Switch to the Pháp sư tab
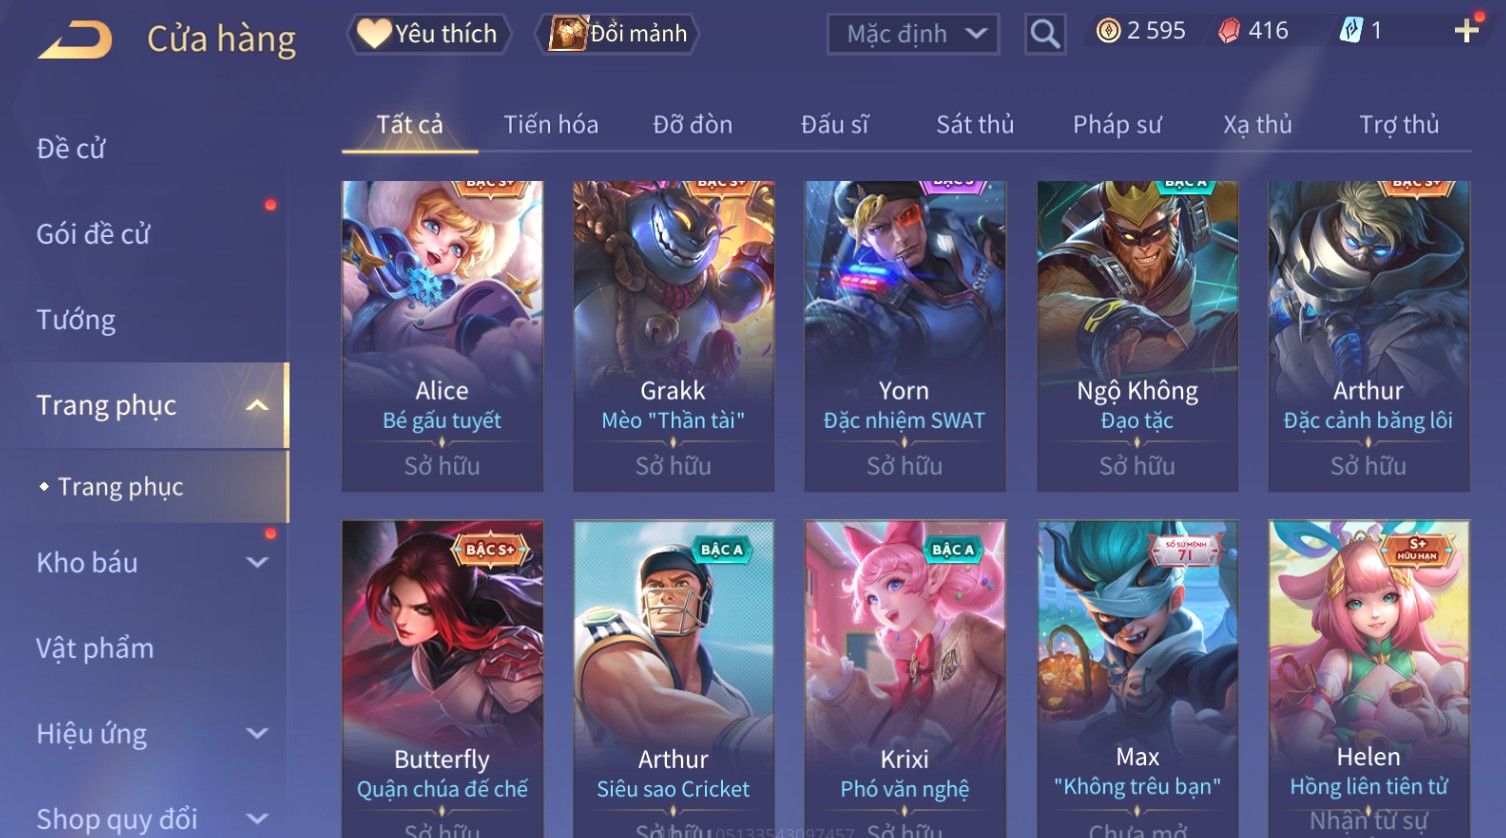This screenshot has width=1506, height=838. (x=1117, y=124)
